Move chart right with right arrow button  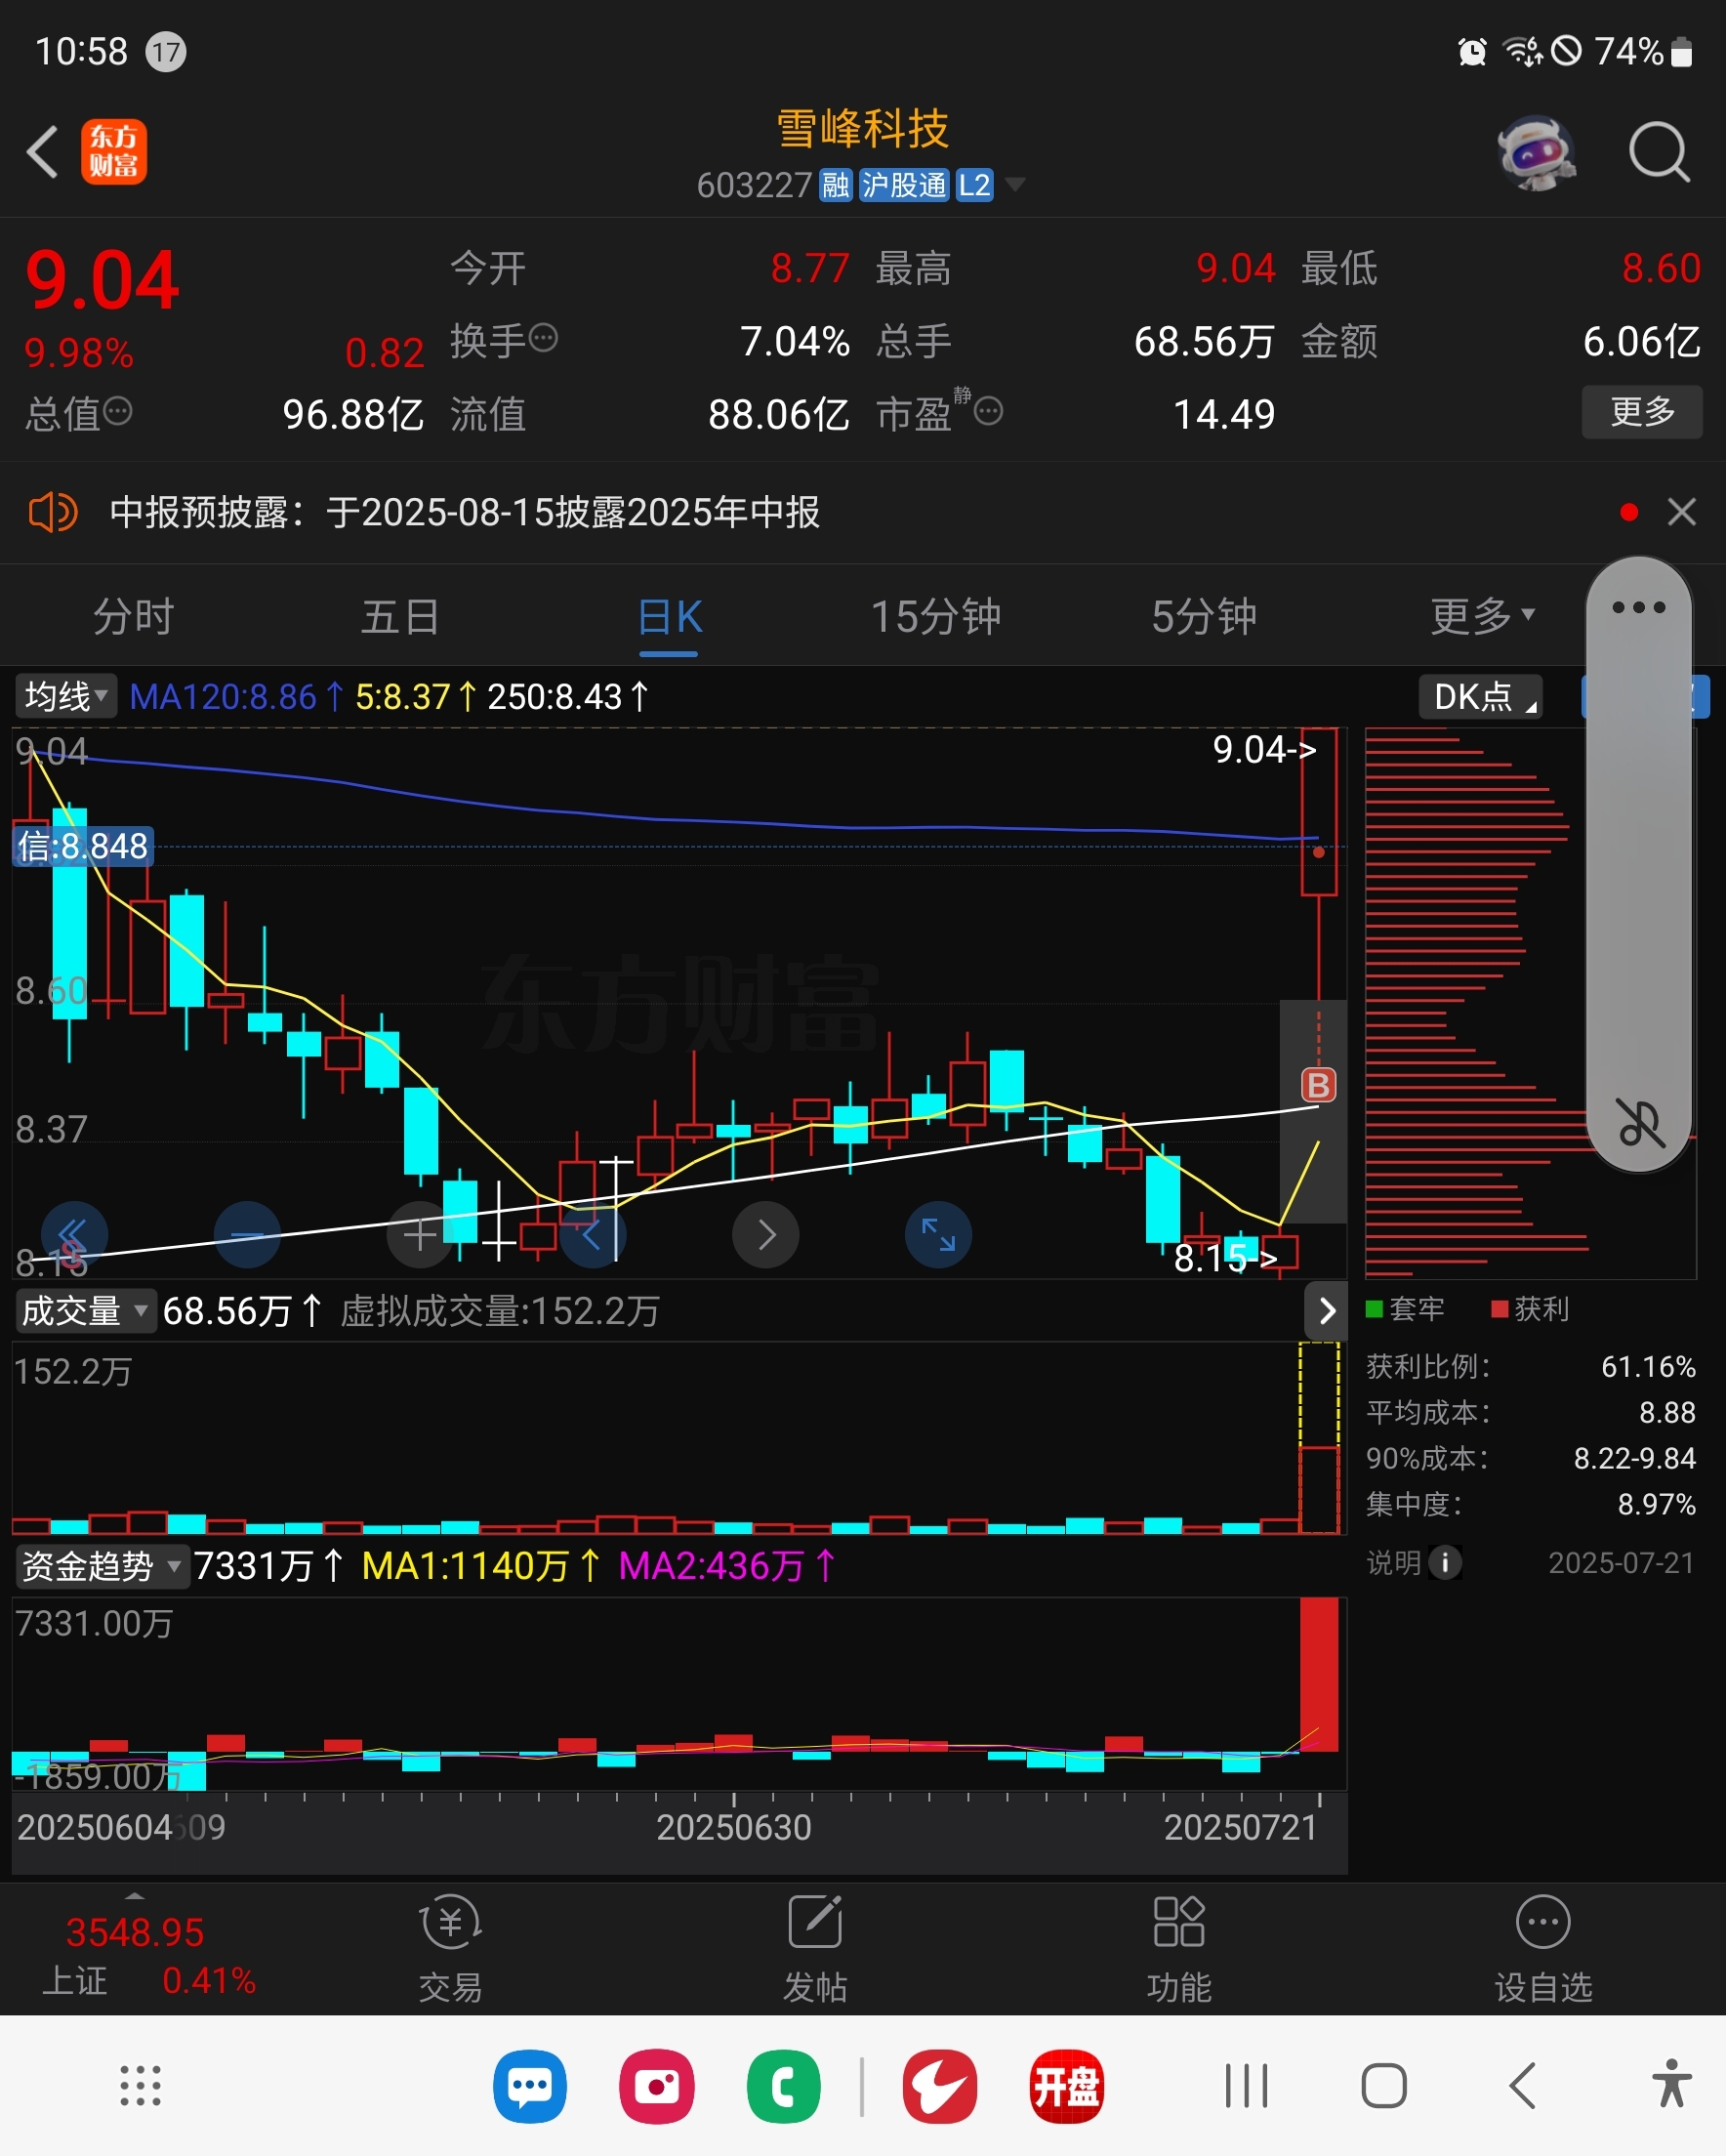click(766, 1235)
